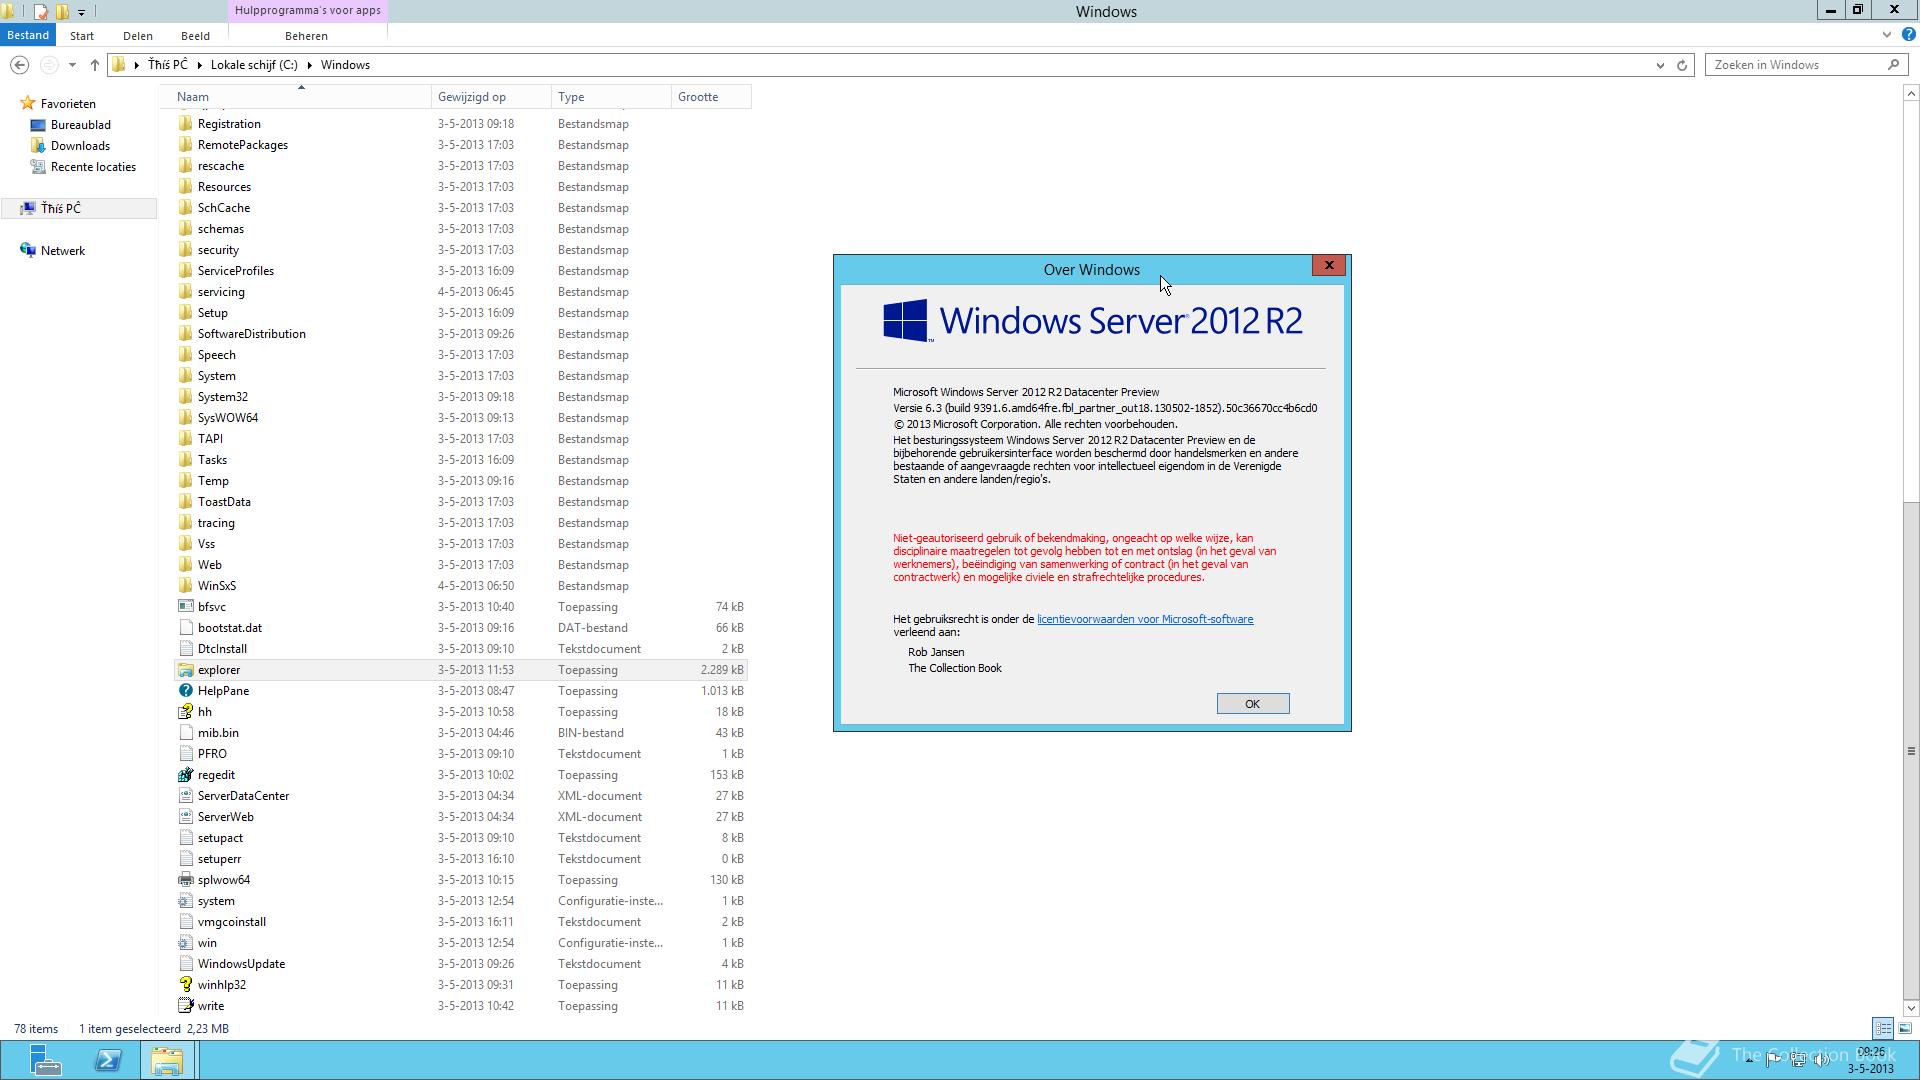This screenshot has width=1920, height=1080.
Task: Select the mib.bin file
Action: [x=461, y=733]
